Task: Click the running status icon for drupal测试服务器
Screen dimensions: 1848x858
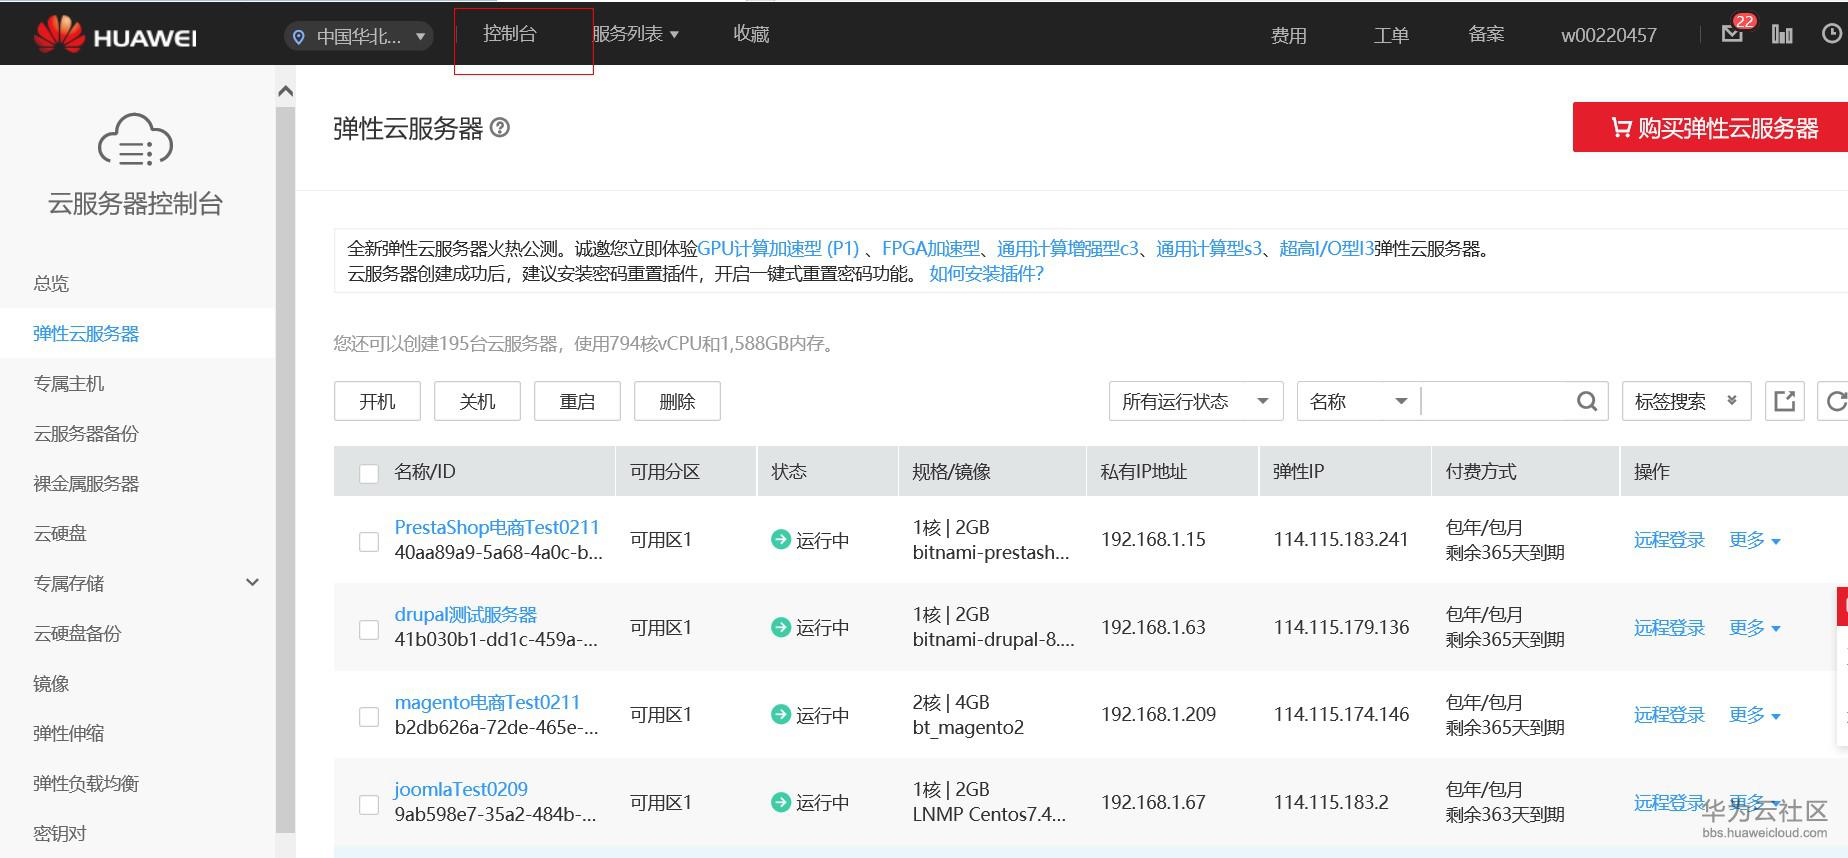Action: tap(781, 627)
